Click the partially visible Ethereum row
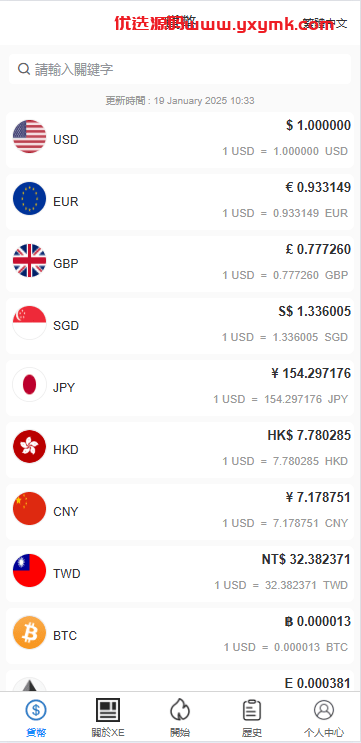 [x=180, y=680]
